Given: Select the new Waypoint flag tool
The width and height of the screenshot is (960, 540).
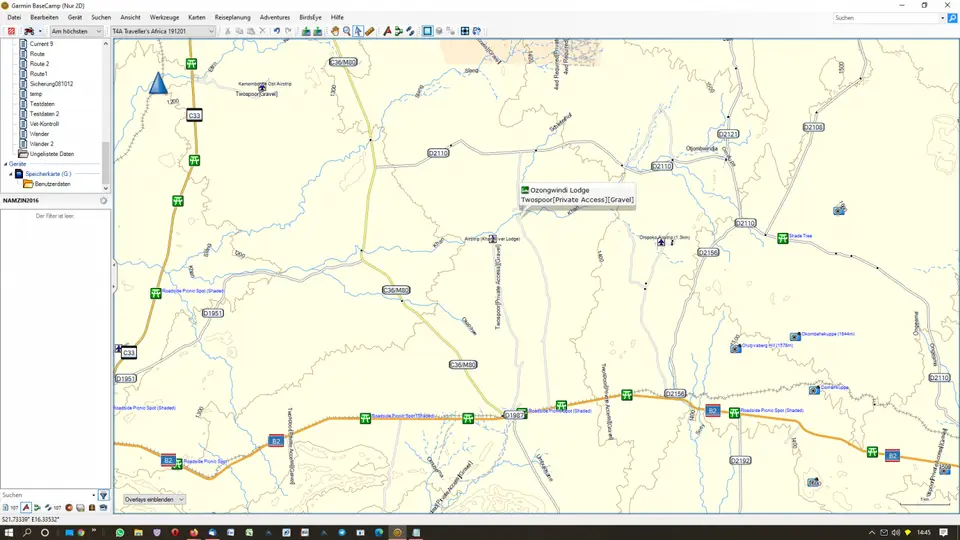Looking at the screenshot, I should tap(387, 31).
